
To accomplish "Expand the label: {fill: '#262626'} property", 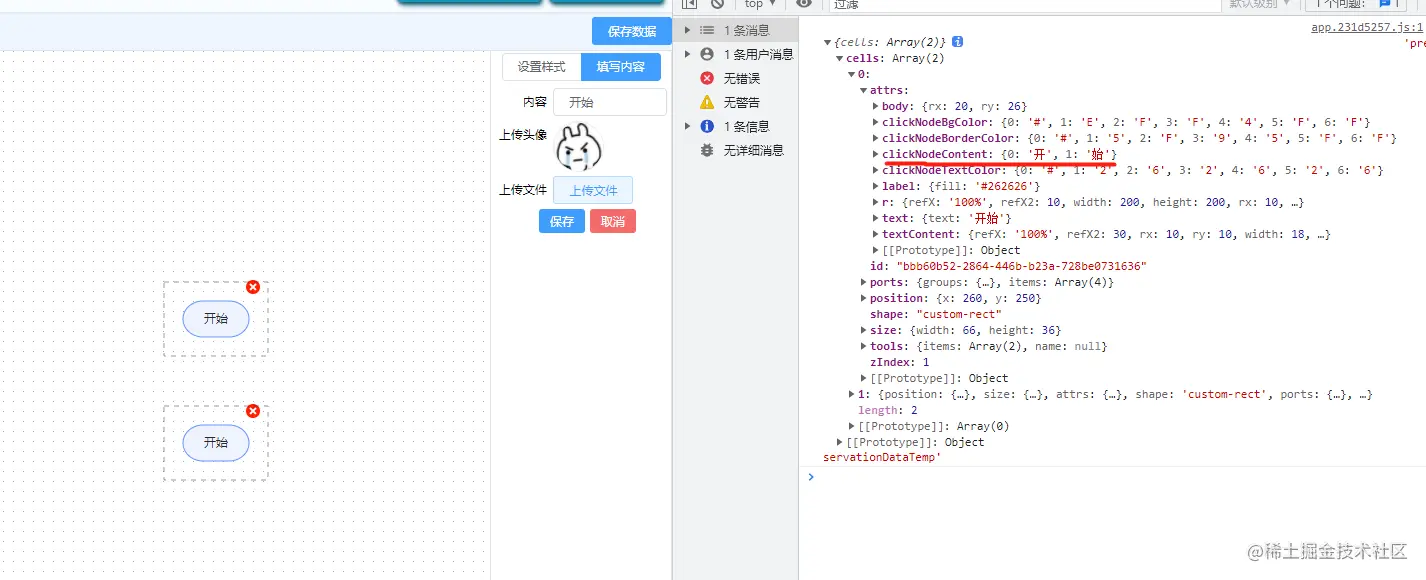I will pyautogui.click(x=875, y=186).
